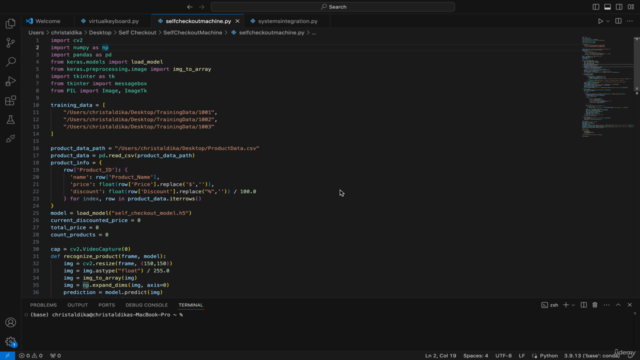Click the remote window indicator in status bar
The image size is (640, 360).
(7, 356)
